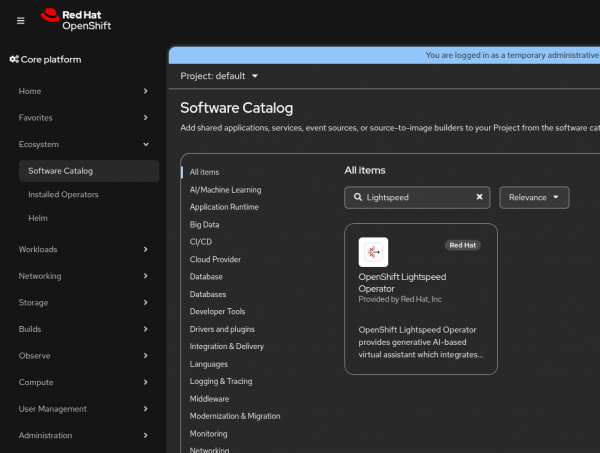Image resolution: width=600 pixels, height=453 pixels.
Task: Click the temporary administrative login banner
Action: [384, 55]
